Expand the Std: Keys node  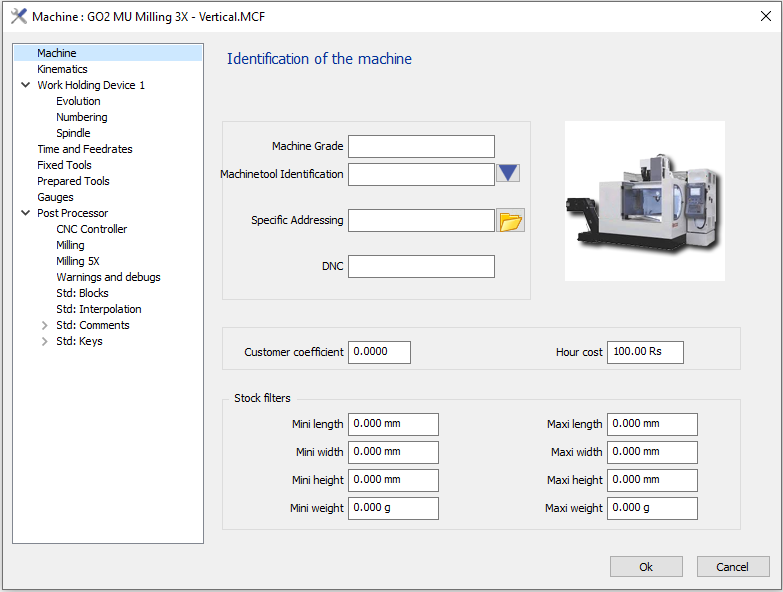[44, 341]
